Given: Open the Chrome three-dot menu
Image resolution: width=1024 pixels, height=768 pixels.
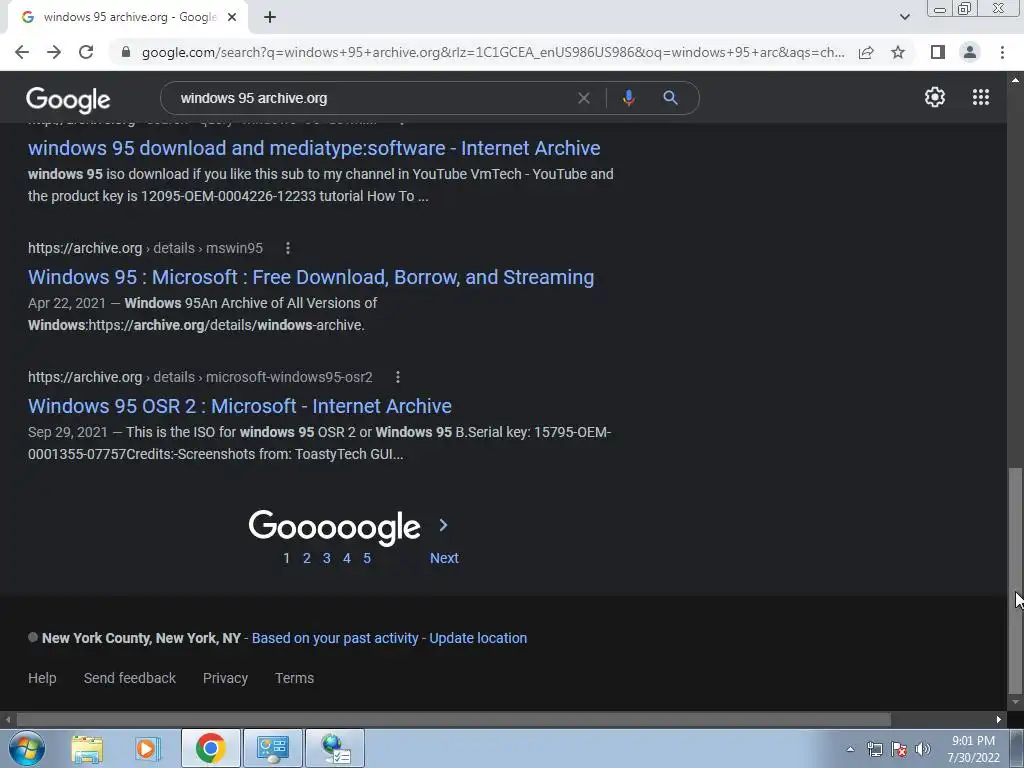Looking at the screenshot, I should click(1002, 52).
